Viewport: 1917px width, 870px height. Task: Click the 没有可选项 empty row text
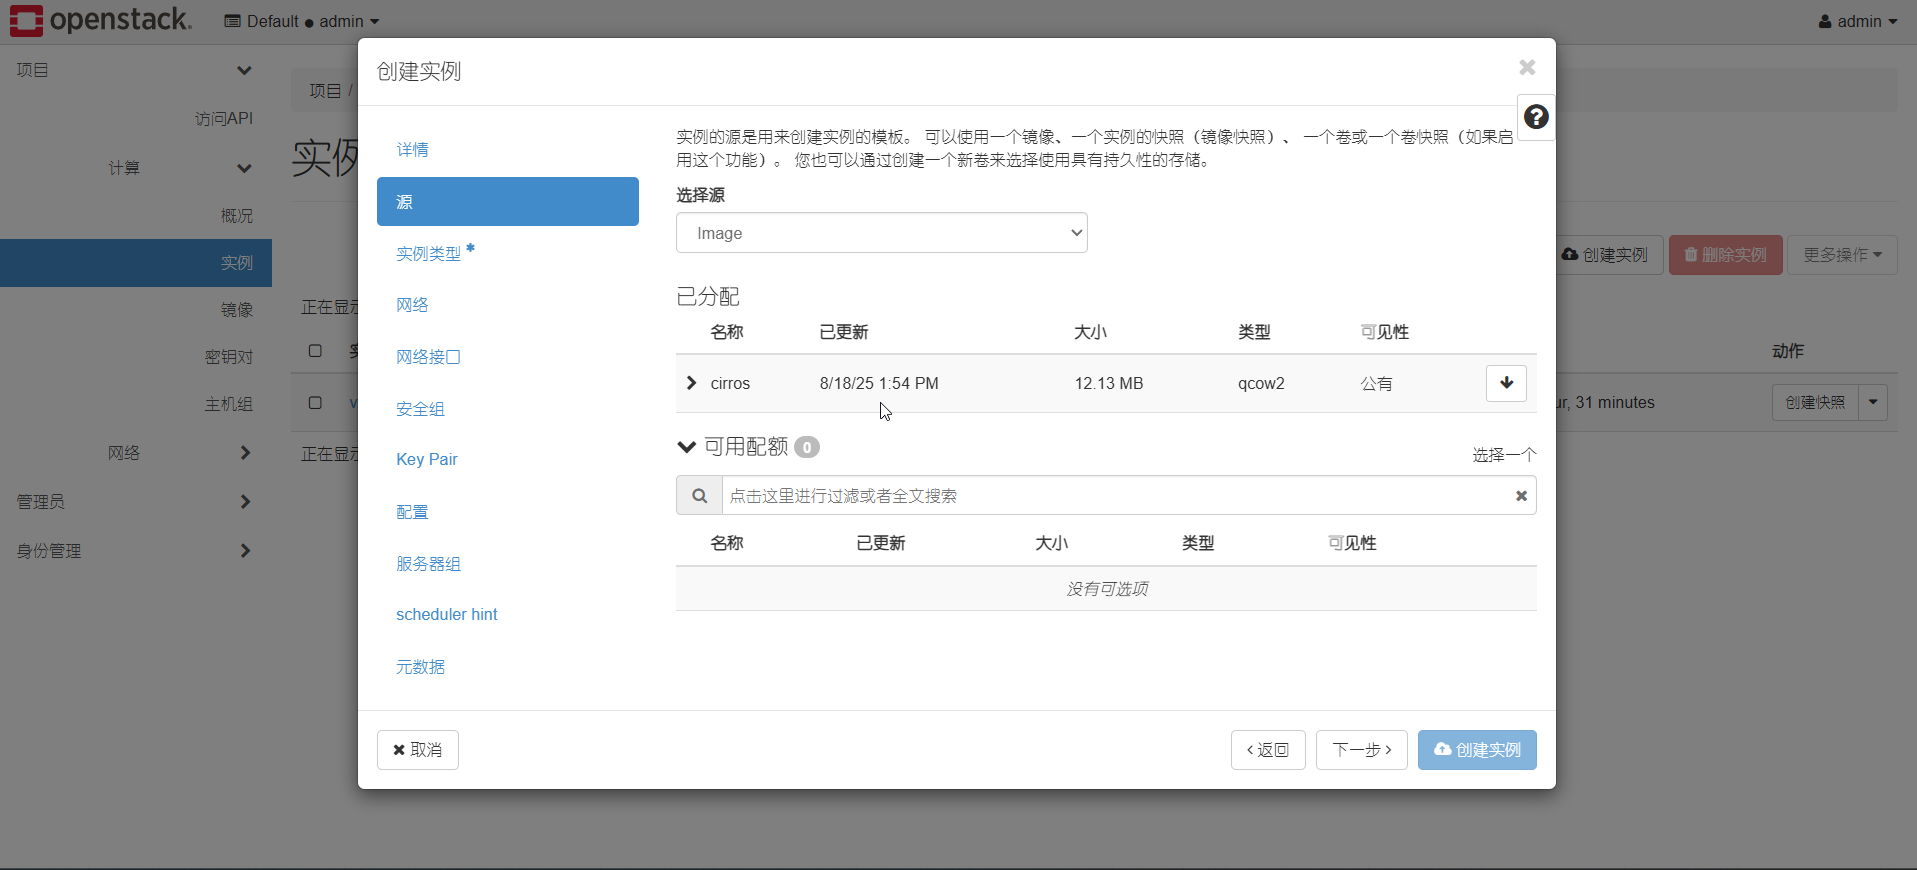[x=1107, y=589]
